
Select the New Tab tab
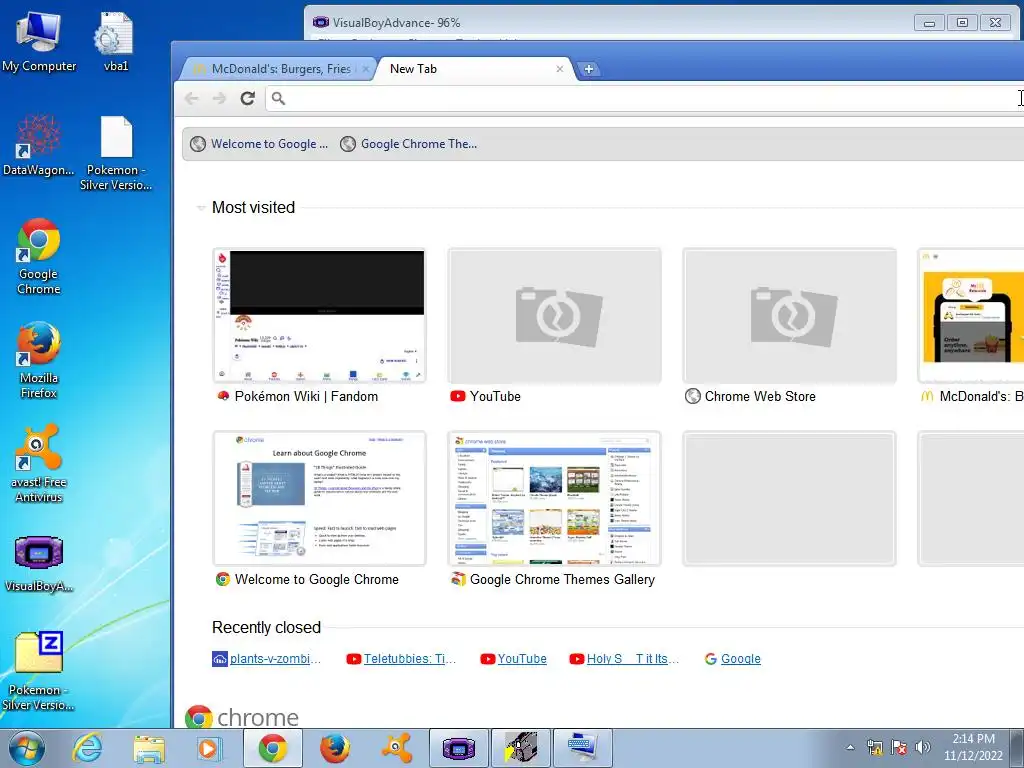pos(473,69)
